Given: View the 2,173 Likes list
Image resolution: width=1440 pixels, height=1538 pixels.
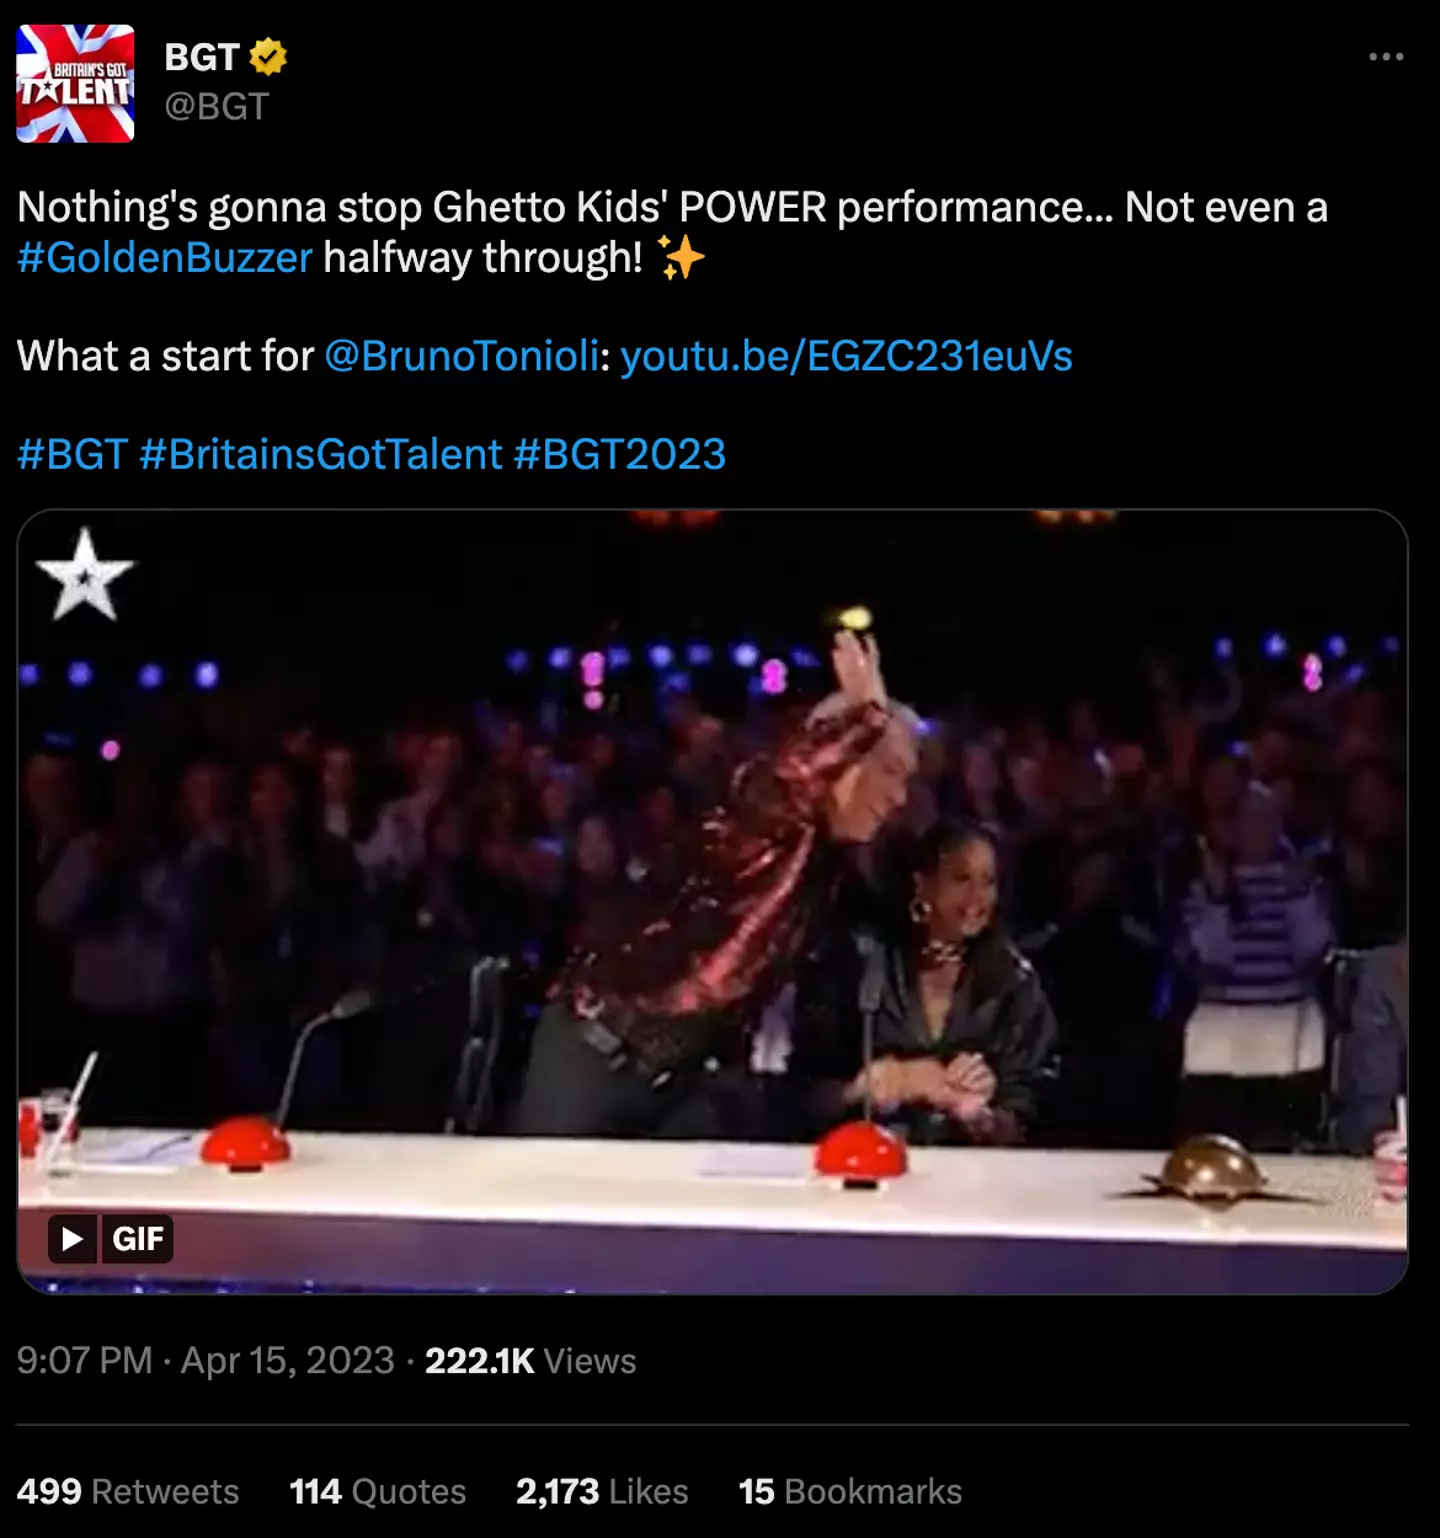Looking at the screenshot, I should click(601, 1491).
